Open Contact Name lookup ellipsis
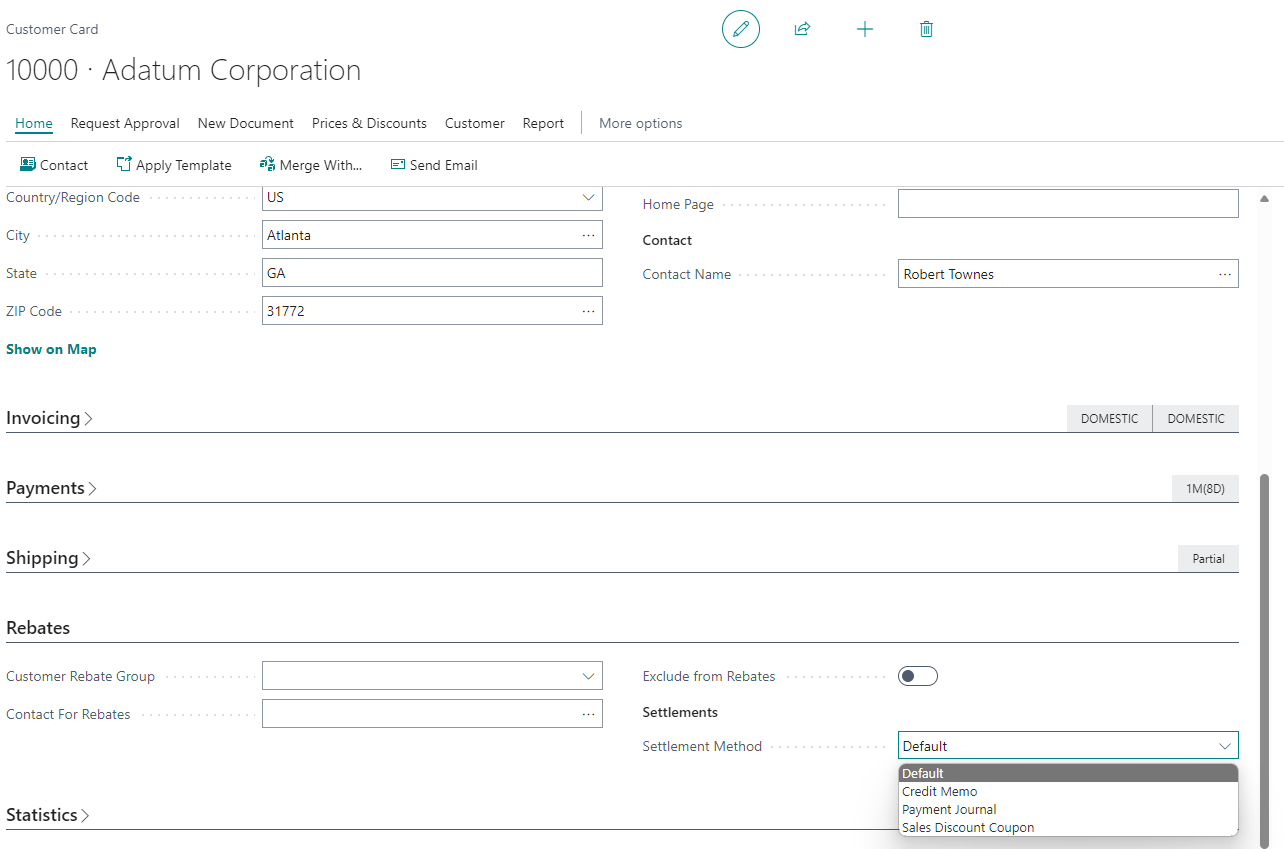 click(1224, 274)
